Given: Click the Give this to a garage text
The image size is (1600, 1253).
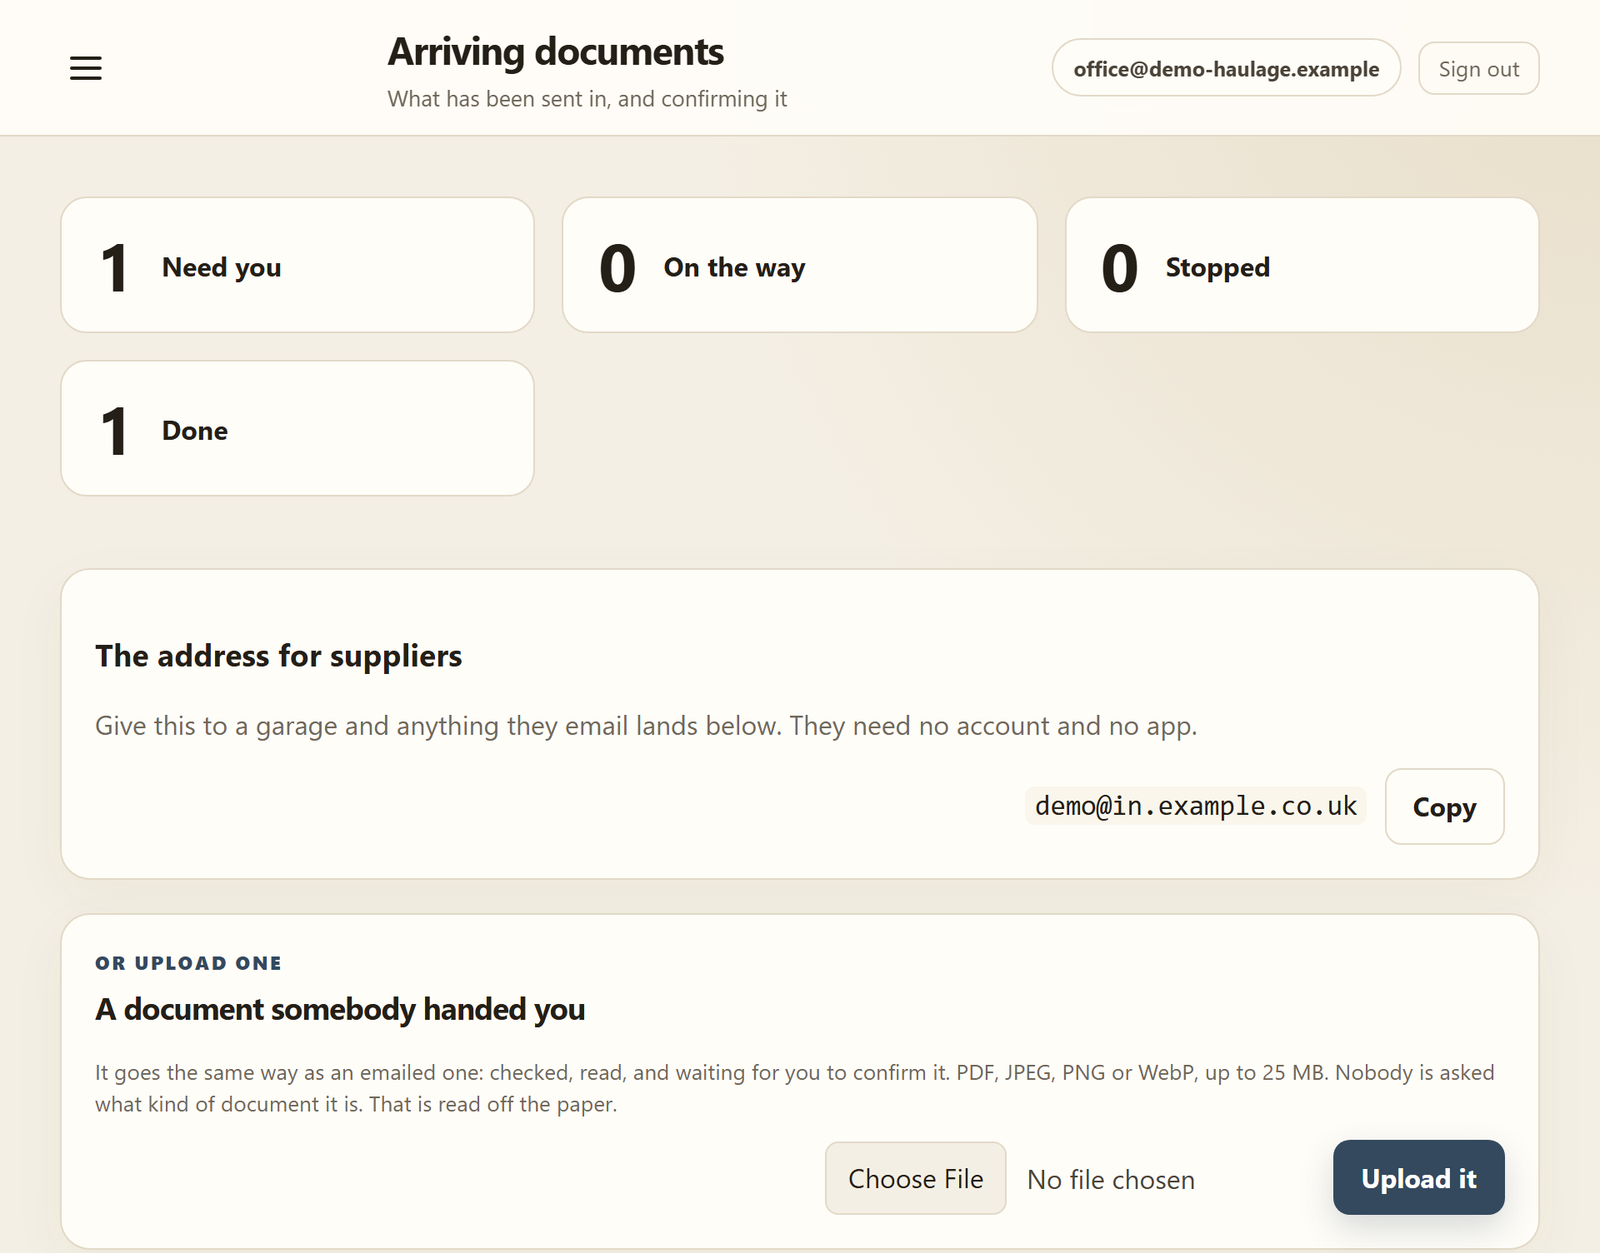Looking at the screenshot, I should (646, 726).
